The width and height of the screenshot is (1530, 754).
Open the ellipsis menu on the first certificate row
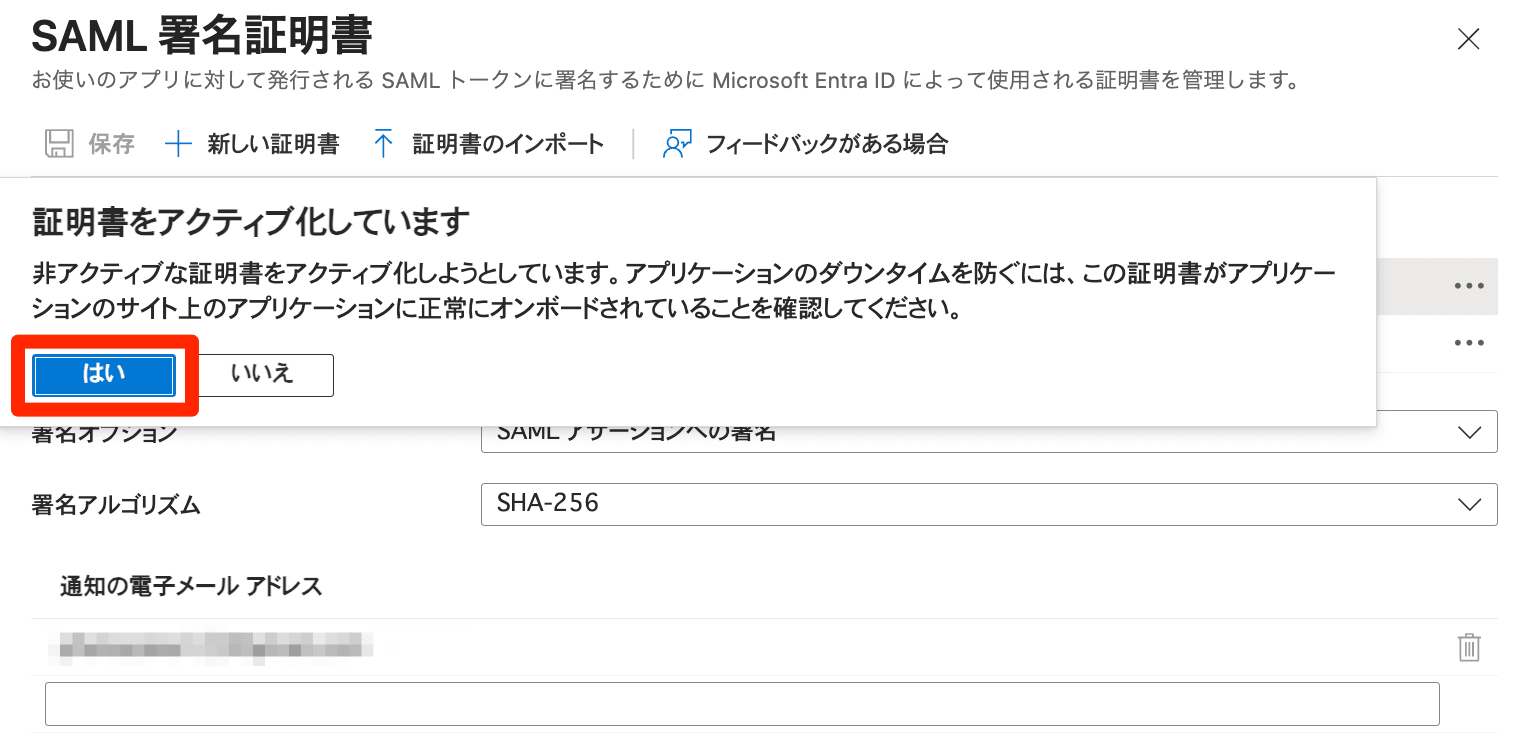tap(1469, 287)
